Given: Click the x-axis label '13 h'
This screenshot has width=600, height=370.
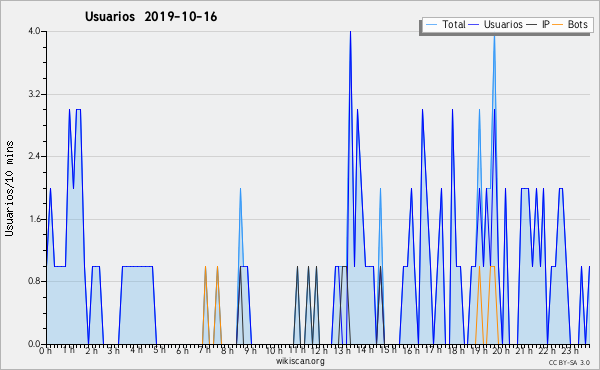Looking at the screenshot, I should 342,351.
